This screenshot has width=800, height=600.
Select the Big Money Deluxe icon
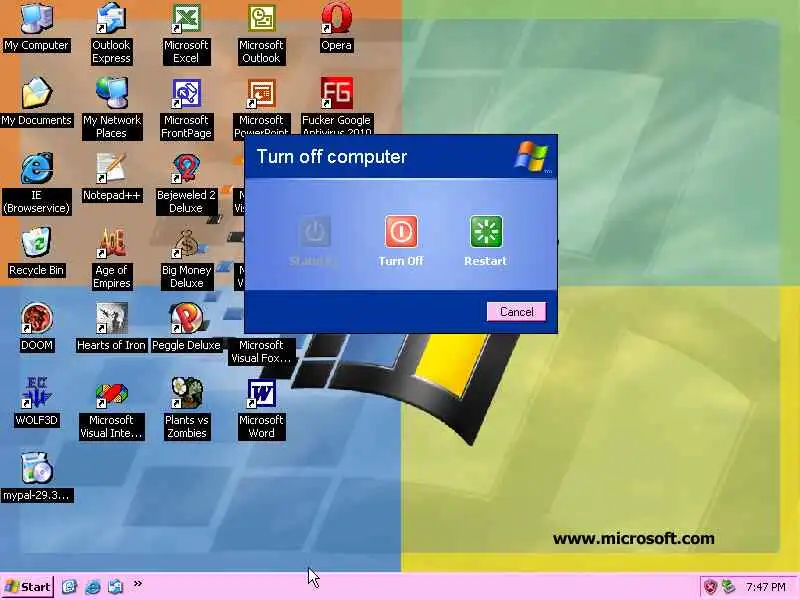(x=186, y=243)
